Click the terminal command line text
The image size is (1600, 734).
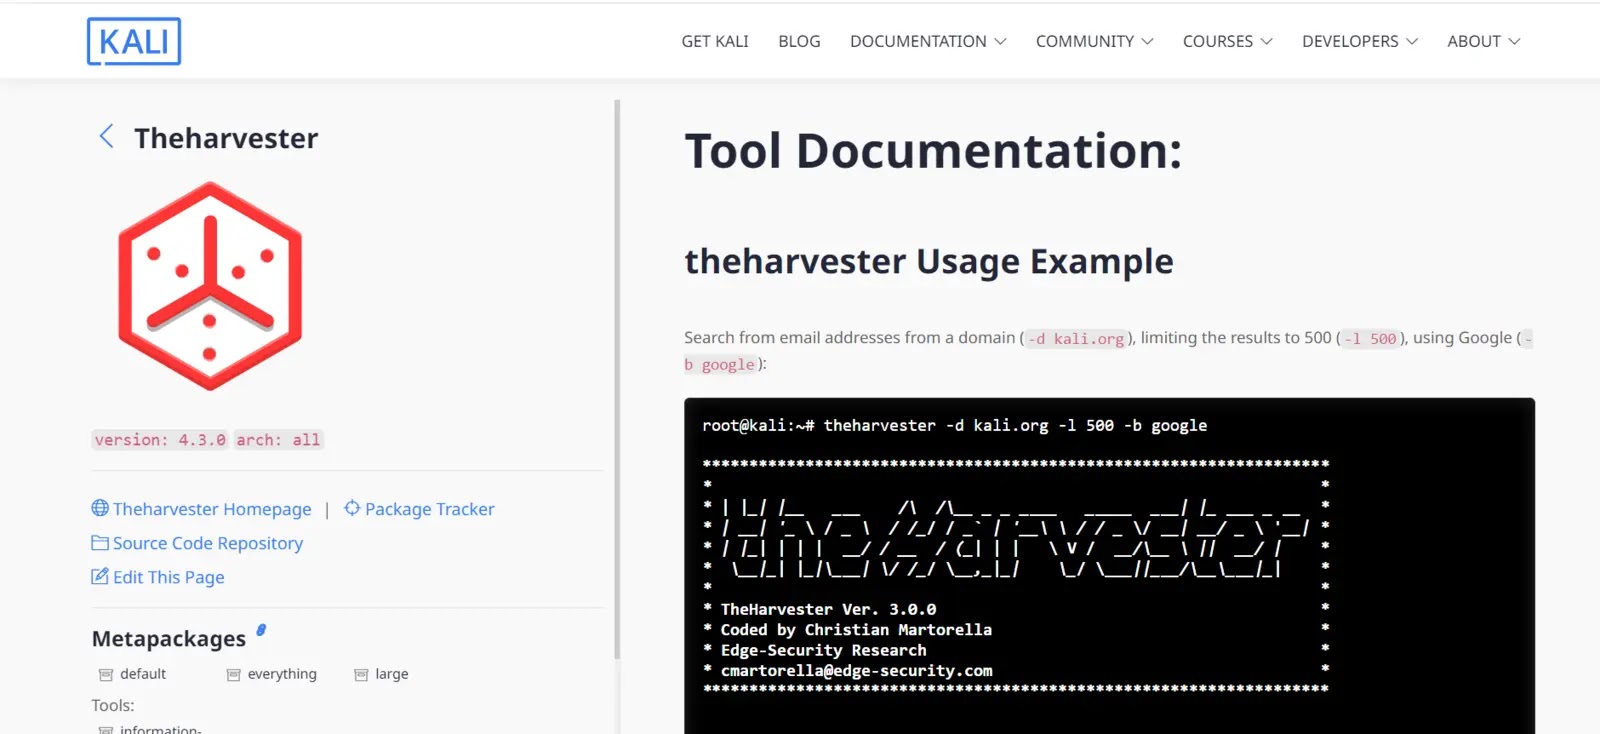(x=955, y=426)
